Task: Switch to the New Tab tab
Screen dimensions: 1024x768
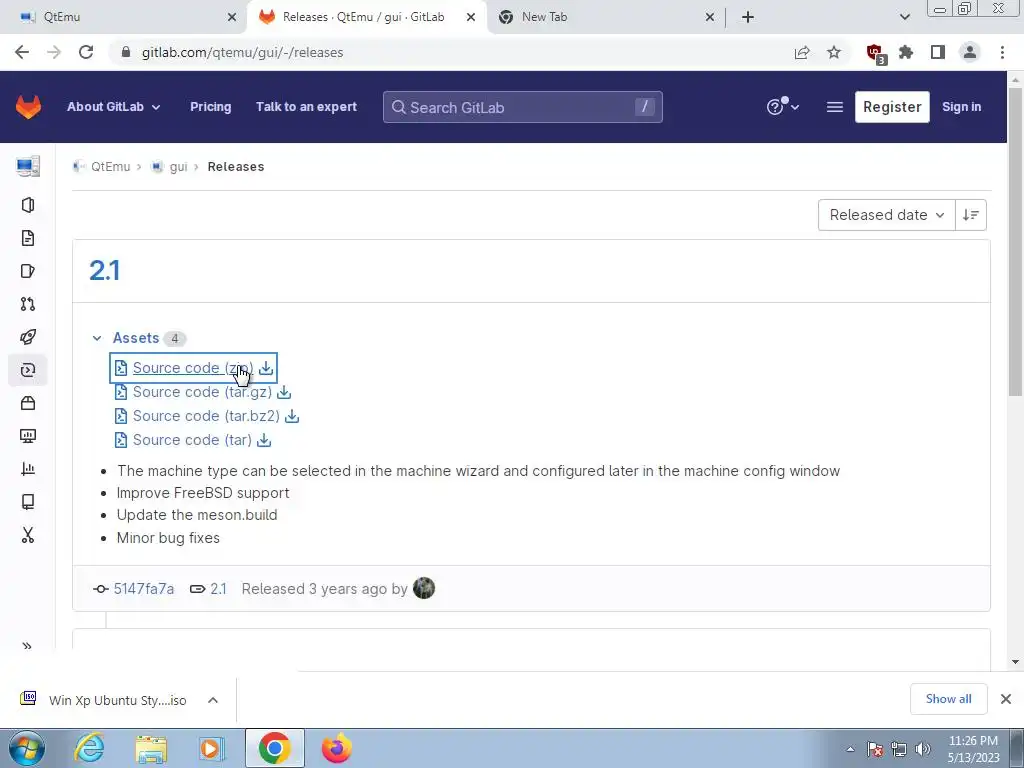Action: (606, 17)
